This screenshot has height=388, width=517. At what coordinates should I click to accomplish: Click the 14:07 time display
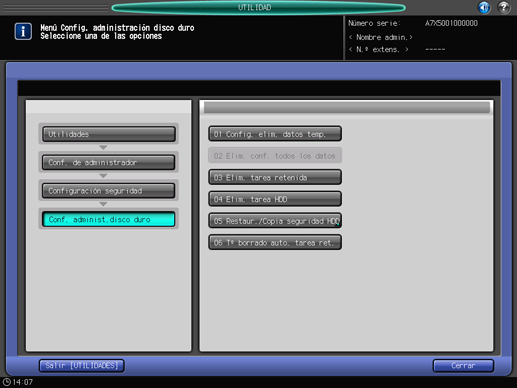point(23,382)
